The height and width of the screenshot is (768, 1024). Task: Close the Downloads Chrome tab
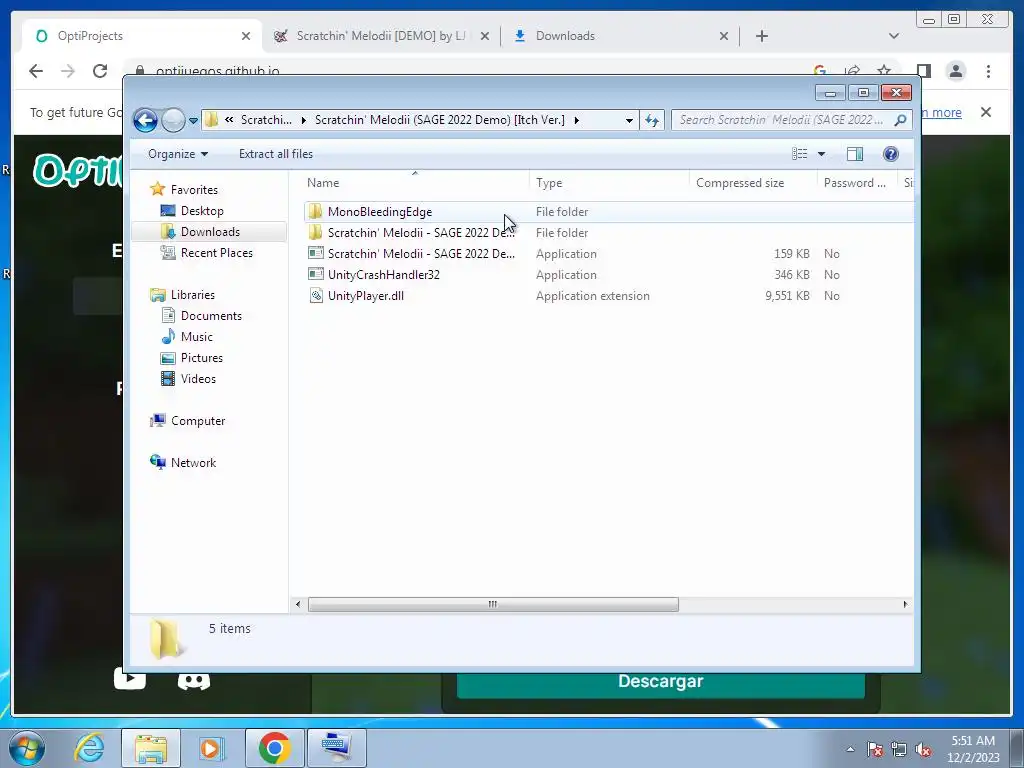coord(724,36)
